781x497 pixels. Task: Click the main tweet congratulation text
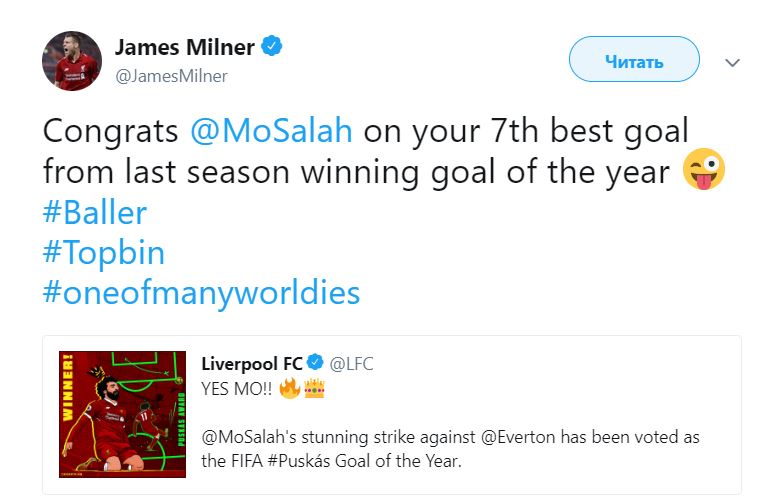click(366, 152)
